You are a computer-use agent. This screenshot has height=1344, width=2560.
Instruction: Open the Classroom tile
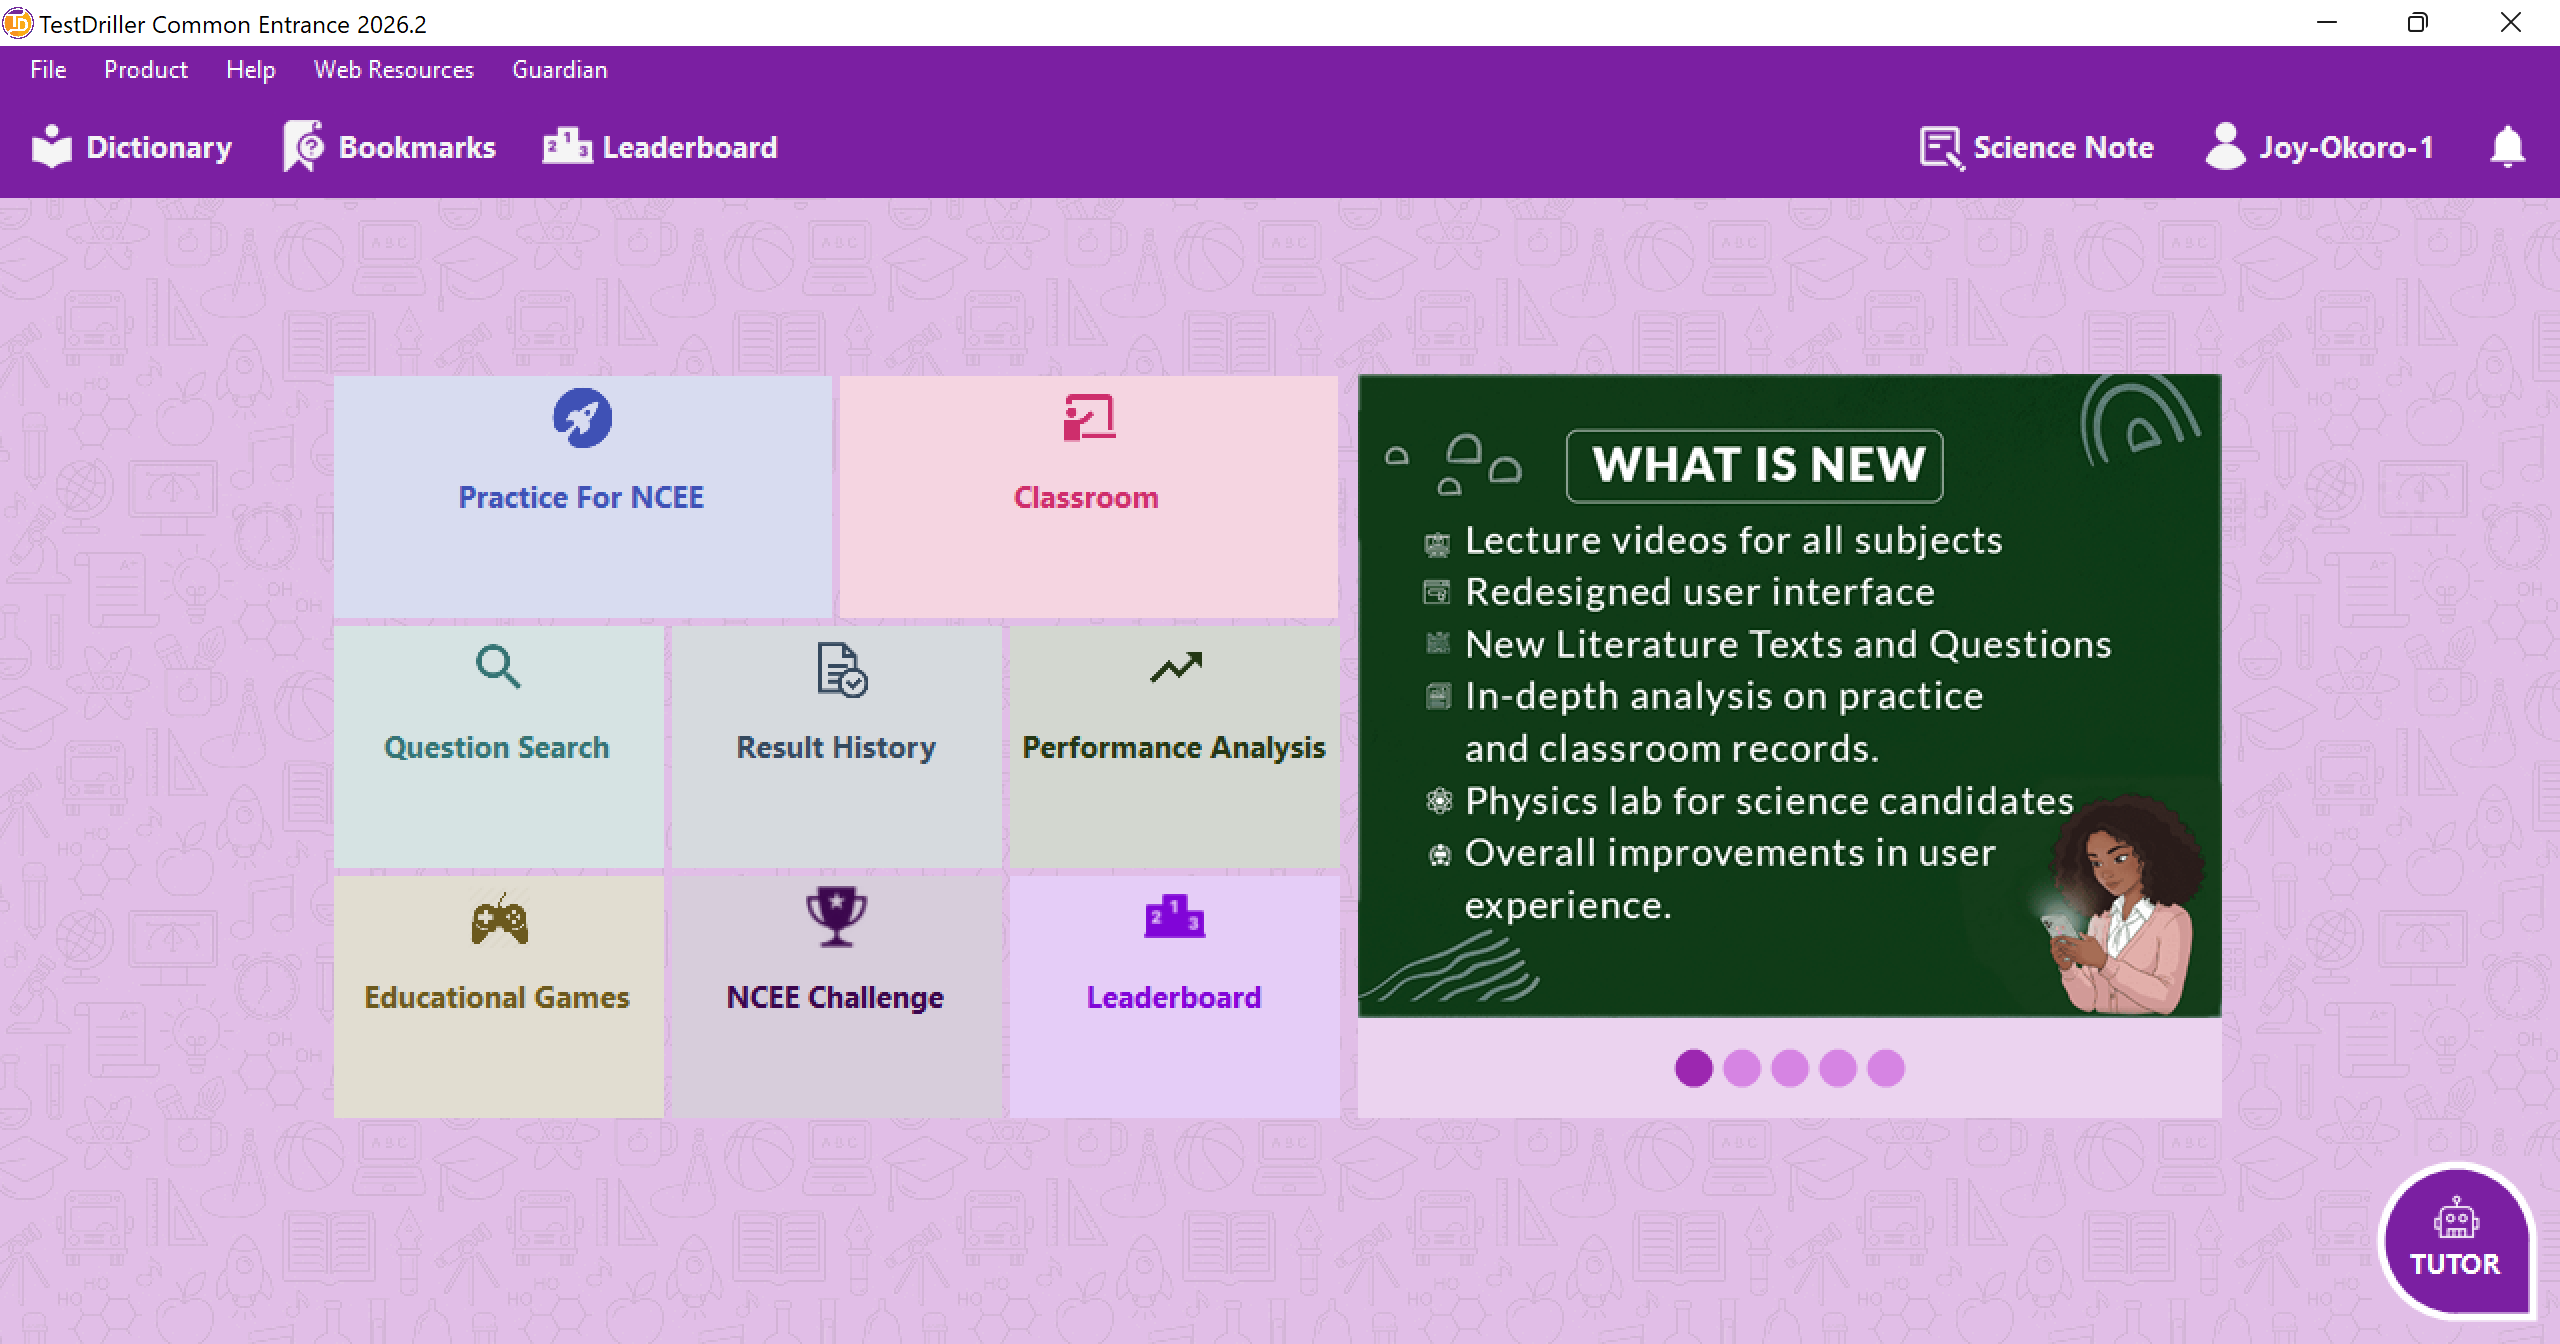point(1088,497)
